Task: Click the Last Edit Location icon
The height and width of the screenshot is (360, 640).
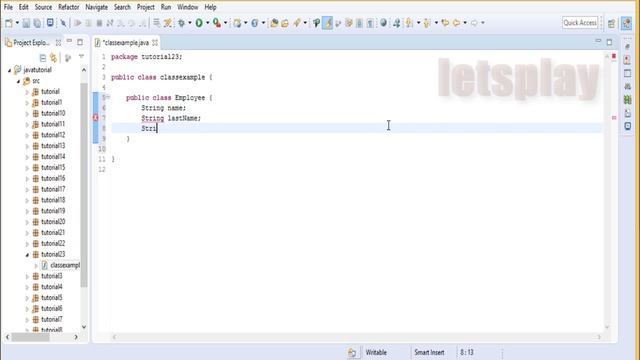Action: (445, 23)
